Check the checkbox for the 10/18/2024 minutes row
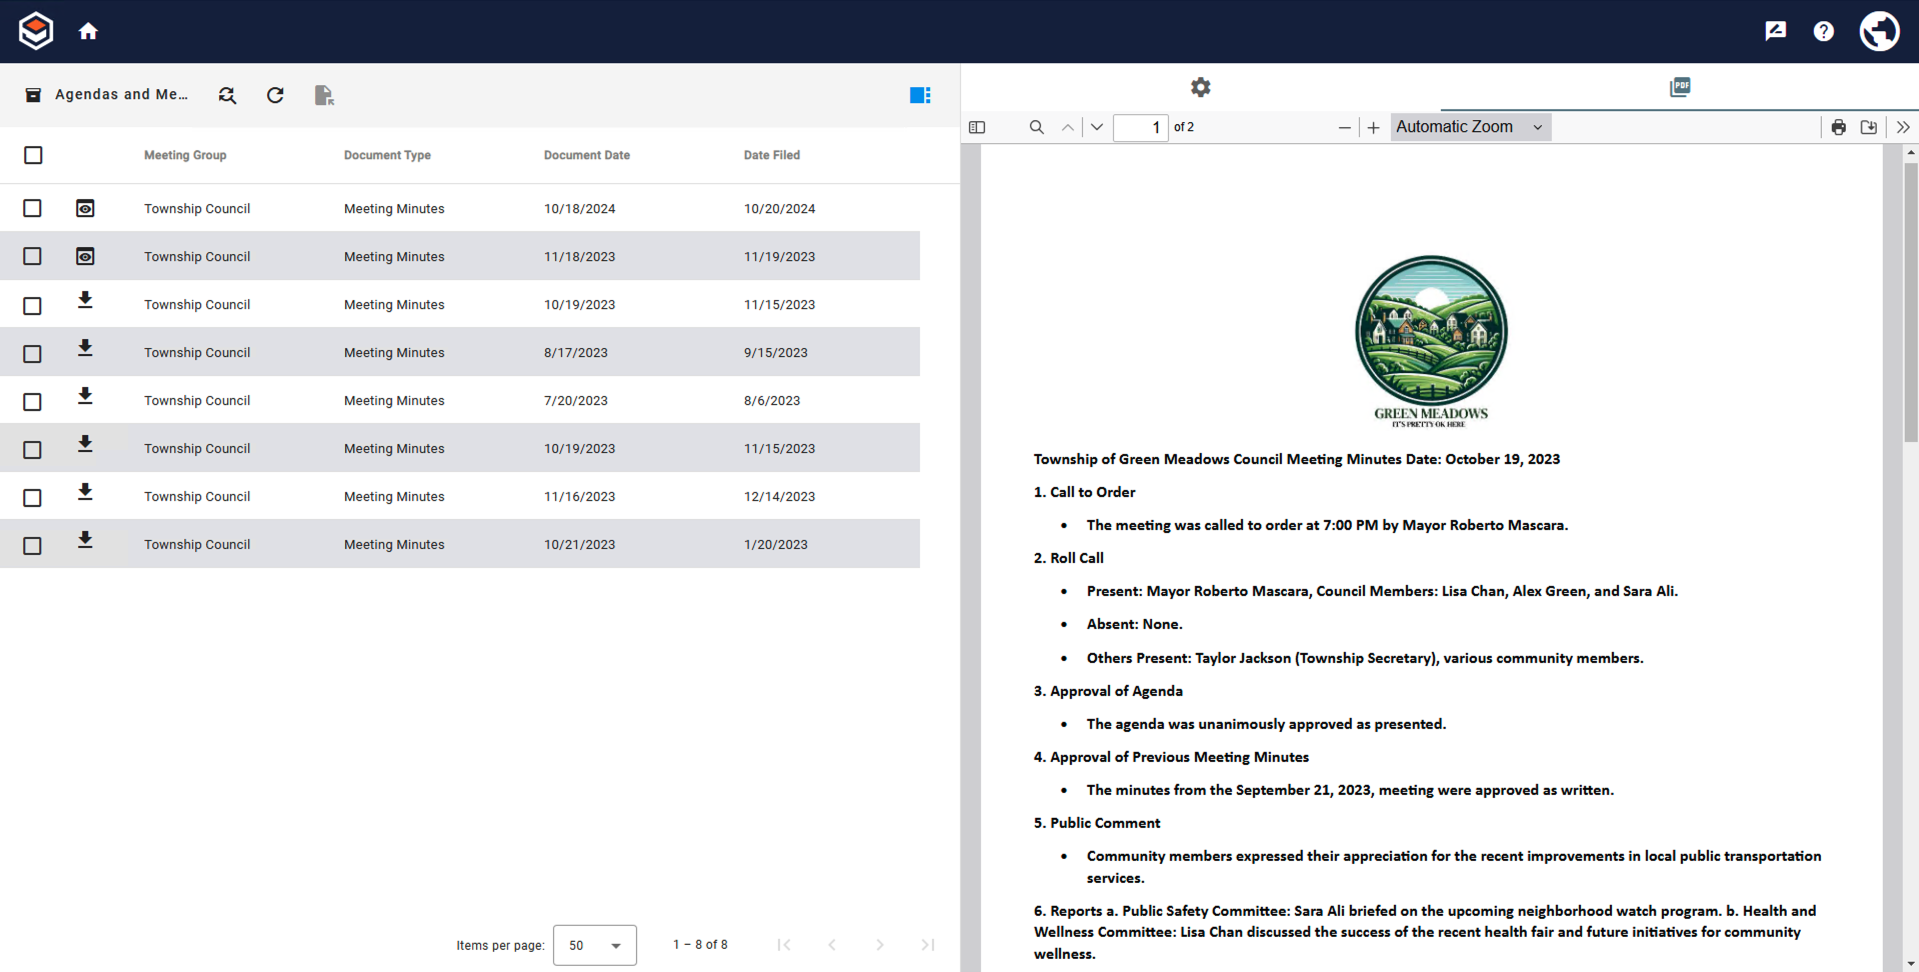Image resolution: width=1919 pixels, height=972 pixels. (x=32, y=208)
